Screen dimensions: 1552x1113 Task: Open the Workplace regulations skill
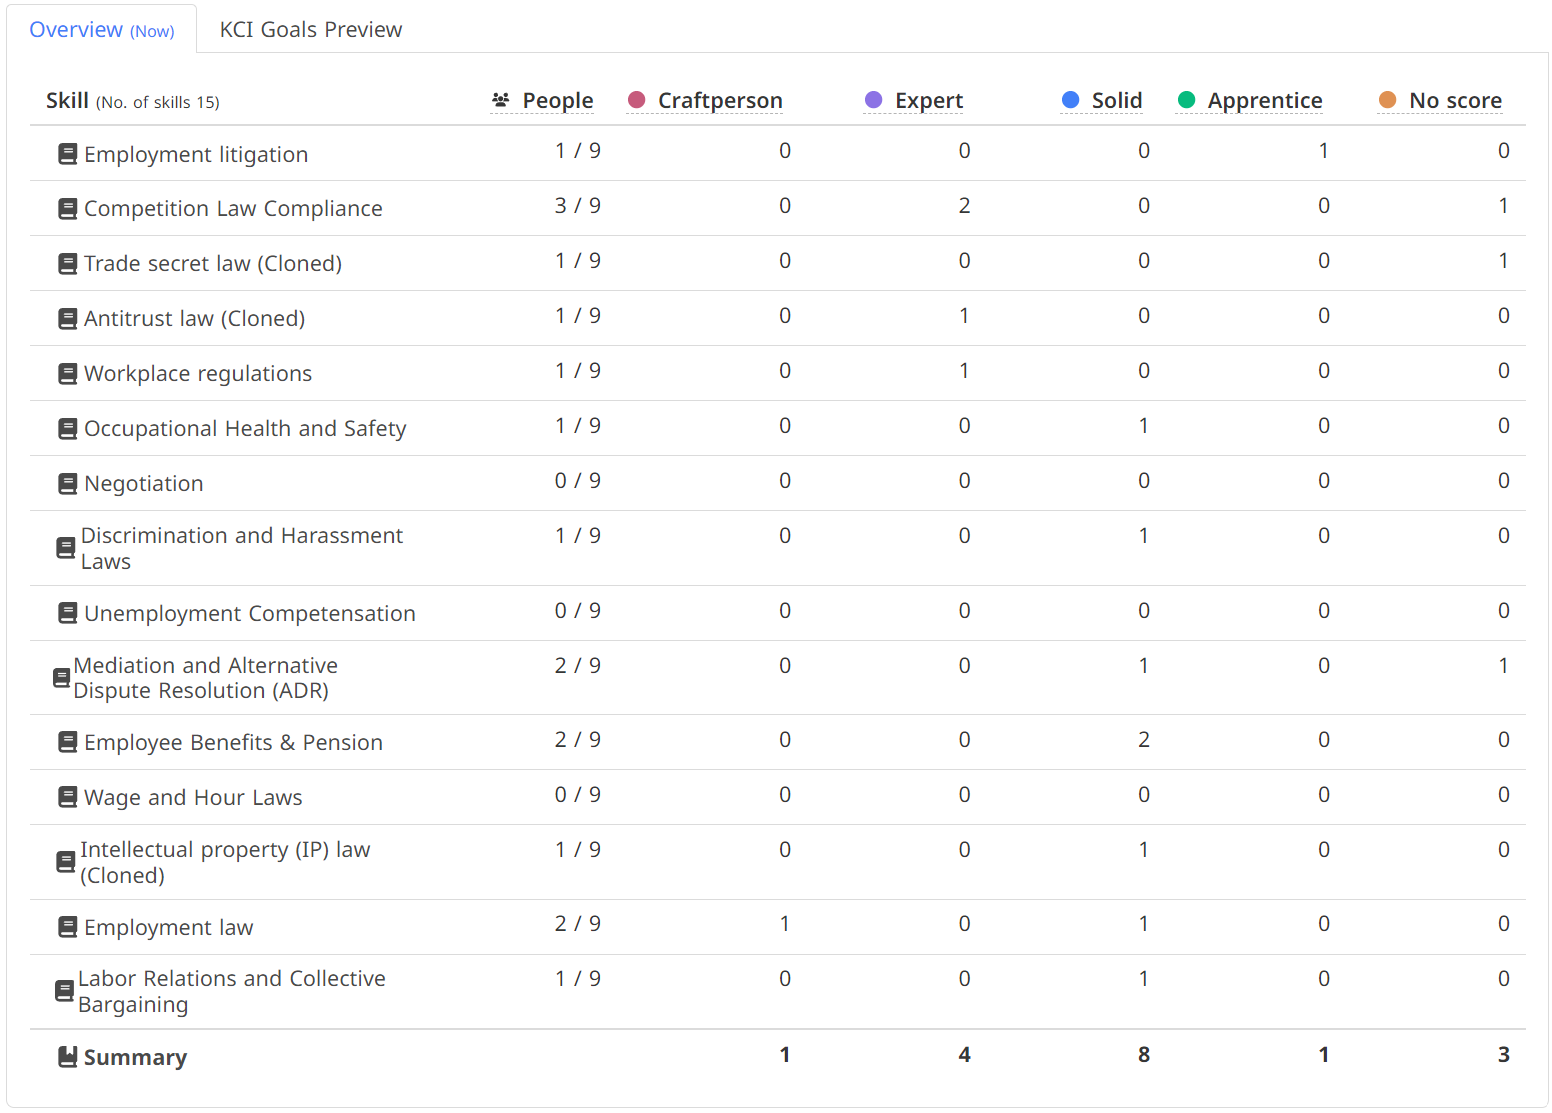click(198, 373)
